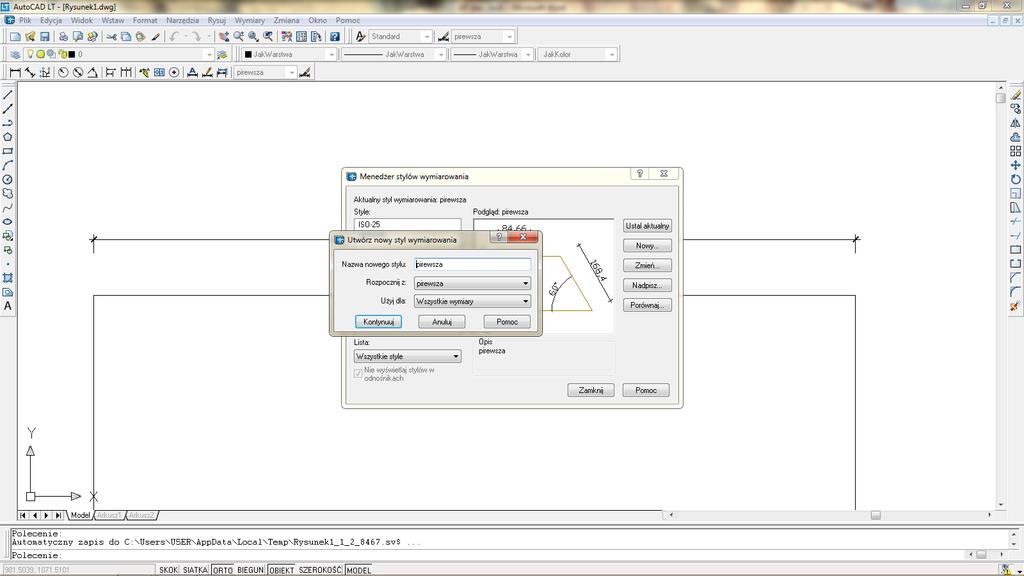This screenshot has width=1024, height=576.
Task: Open the Layer Properties Manager icon
Action: click(x=15, y=54)
